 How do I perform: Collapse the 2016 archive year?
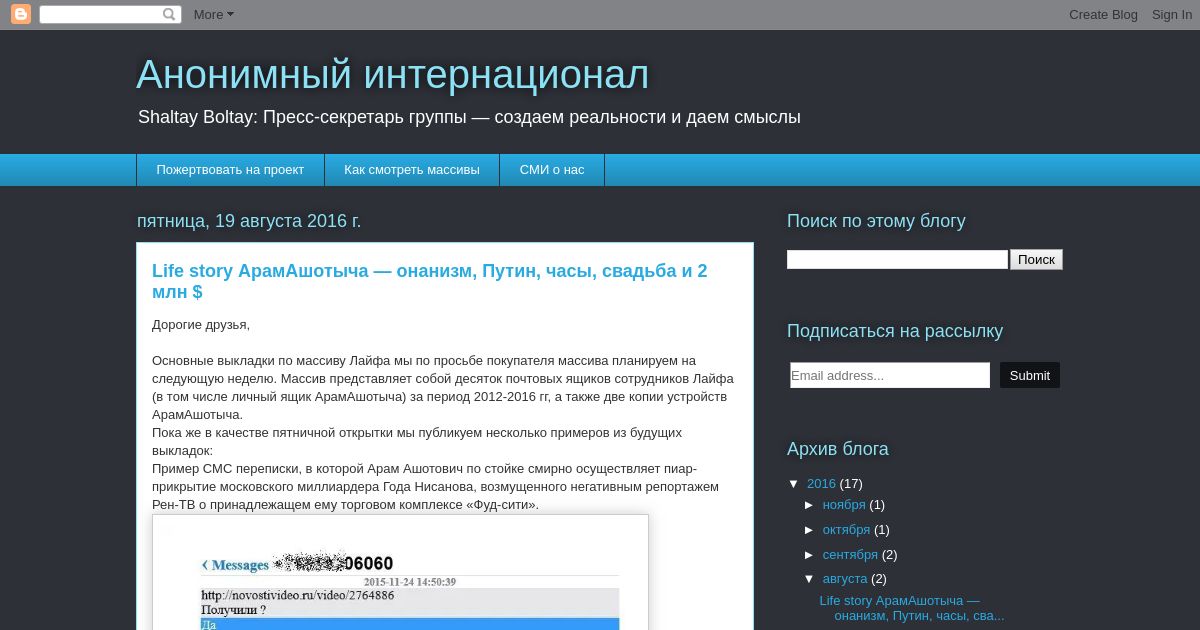click(x=794, y=484)
